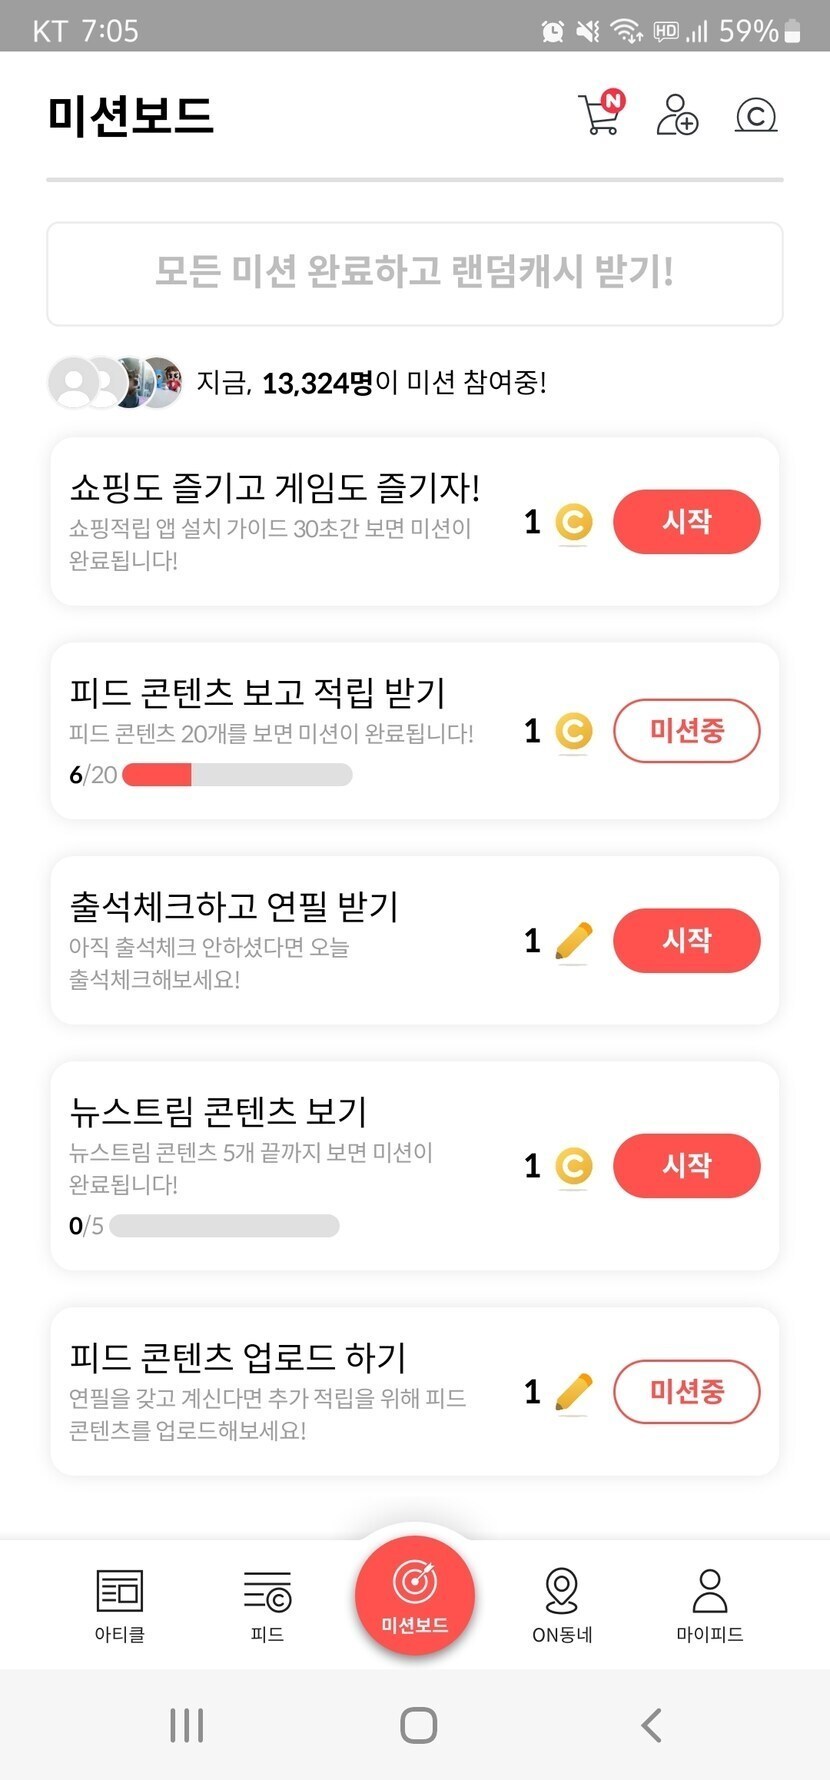Open the shopping cart icon
Screen dimensions: 830x1780
point(600,115)
